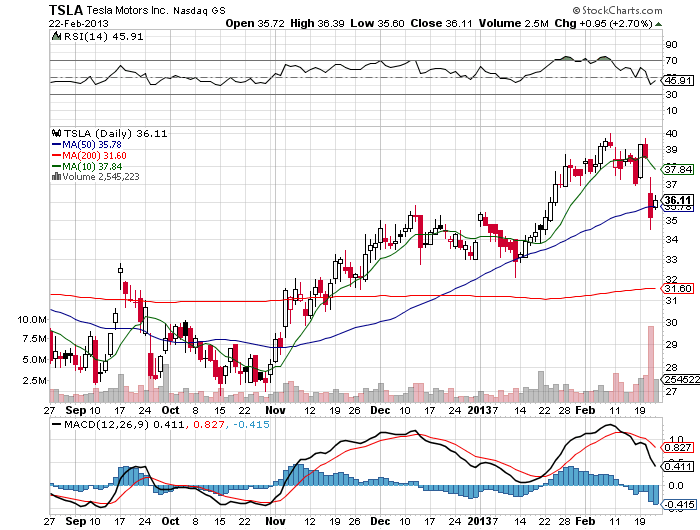
Task: Click the MA(50) 35.78 legend text
Action: (92, 145)
